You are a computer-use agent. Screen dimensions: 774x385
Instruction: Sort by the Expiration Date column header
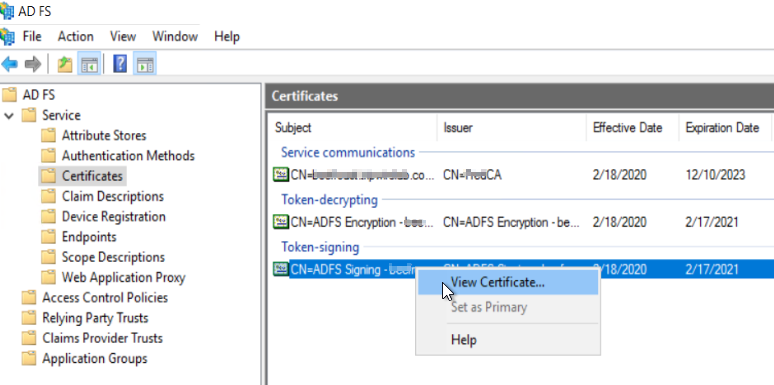726,128
